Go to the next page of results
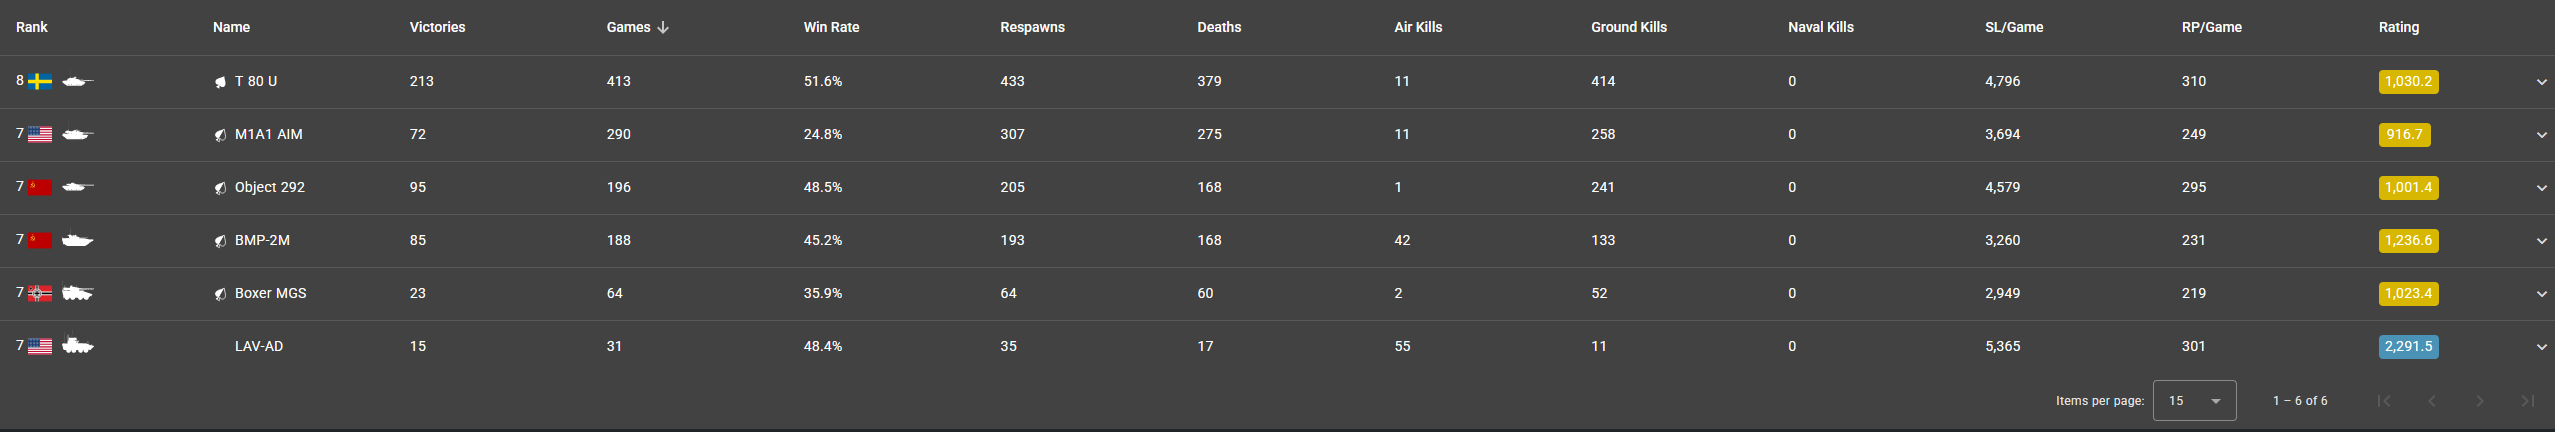 click(2480, 401)
